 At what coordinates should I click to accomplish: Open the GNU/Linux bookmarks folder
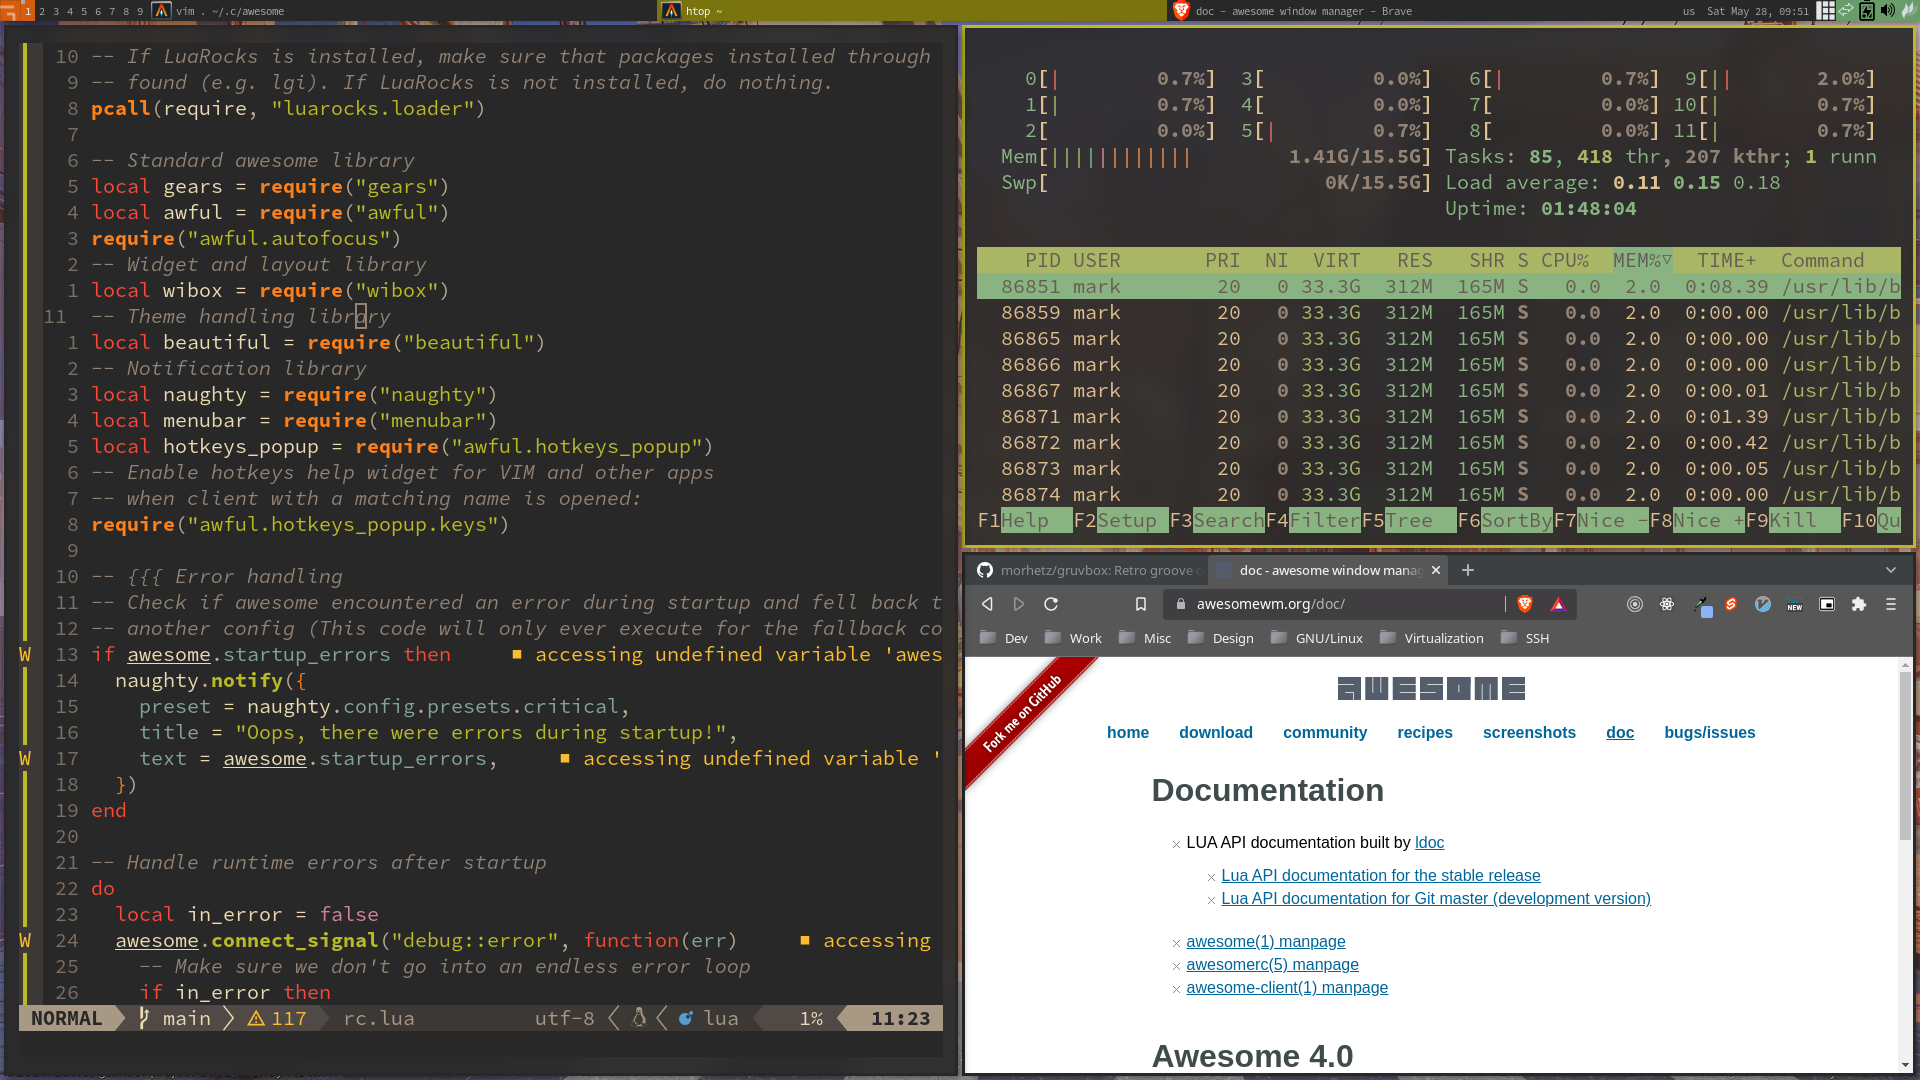pos(1316,638)
